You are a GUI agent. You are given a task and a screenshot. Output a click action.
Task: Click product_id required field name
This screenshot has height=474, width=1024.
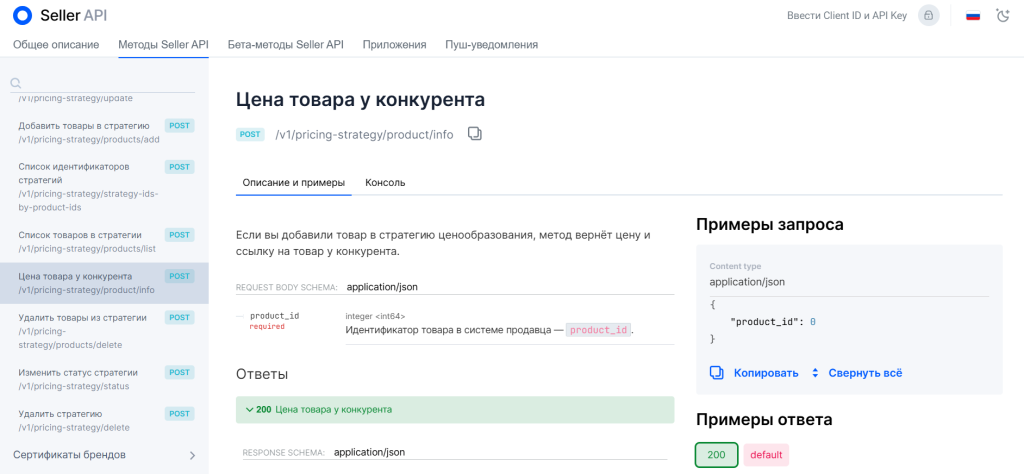pos(274,316)
